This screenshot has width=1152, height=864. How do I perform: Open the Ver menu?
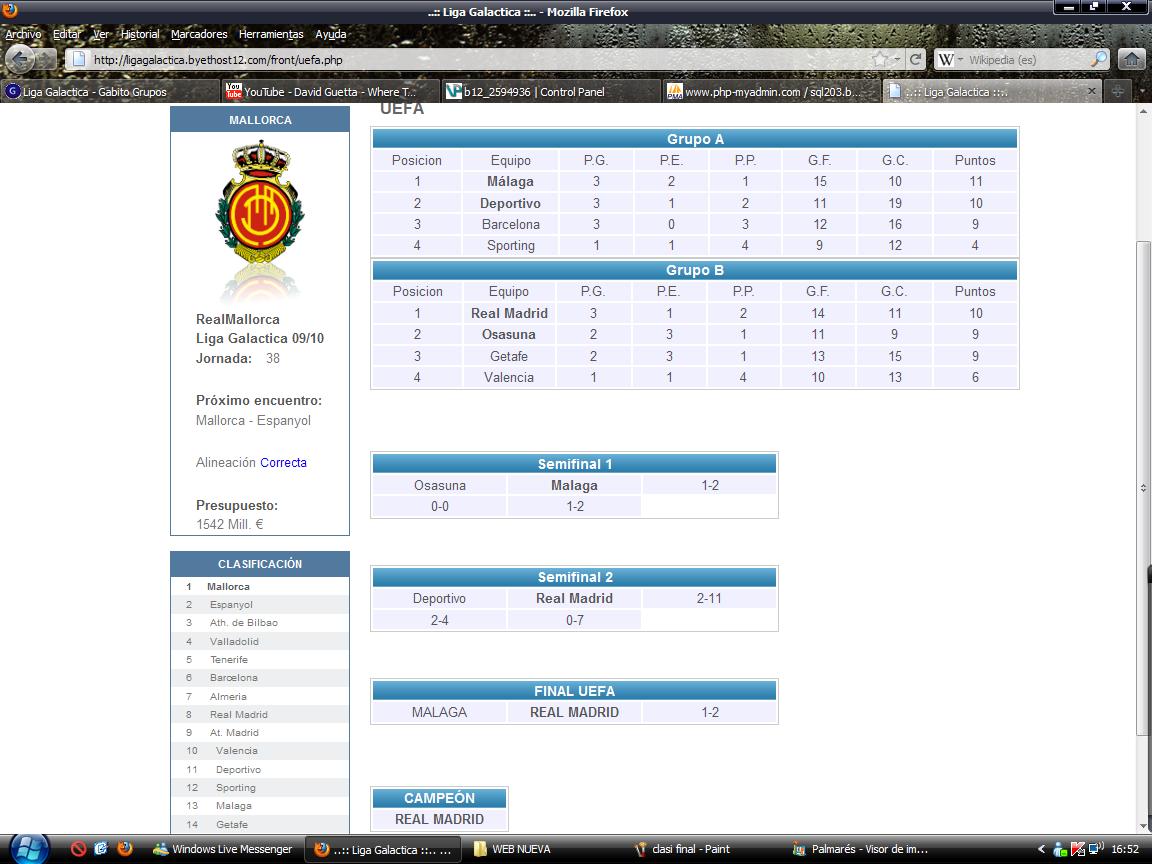[101, 34]
